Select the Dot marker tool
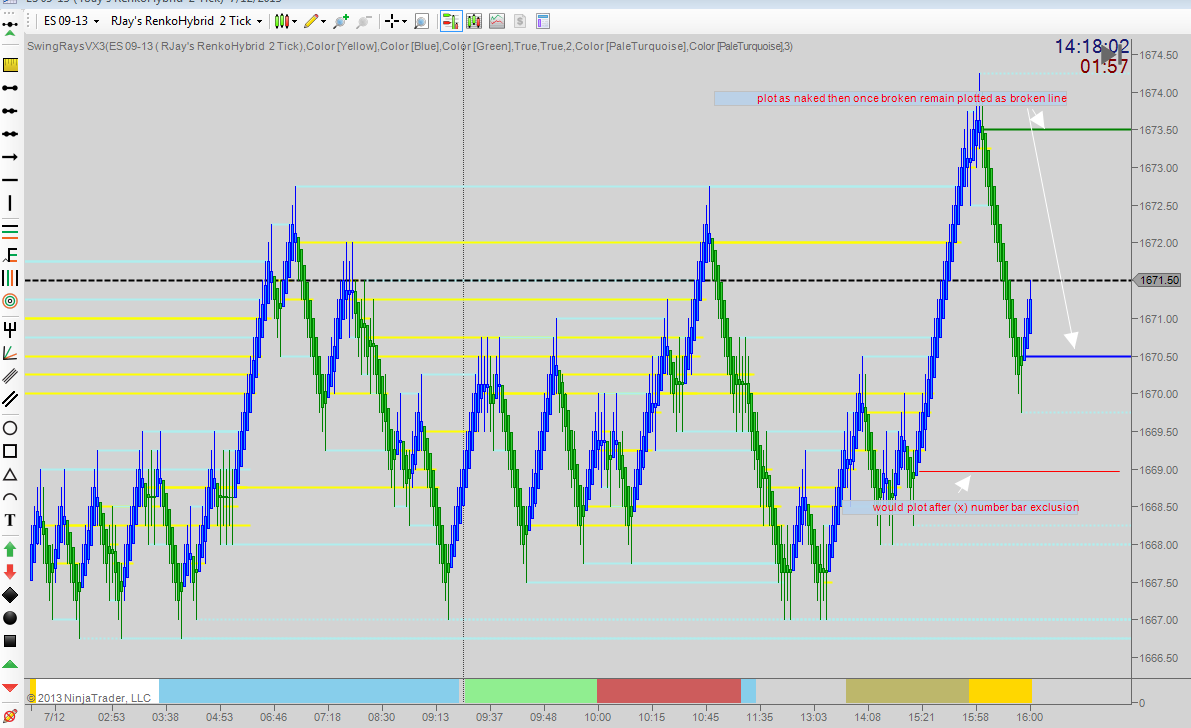The image size is (1191, 728). 10,618
